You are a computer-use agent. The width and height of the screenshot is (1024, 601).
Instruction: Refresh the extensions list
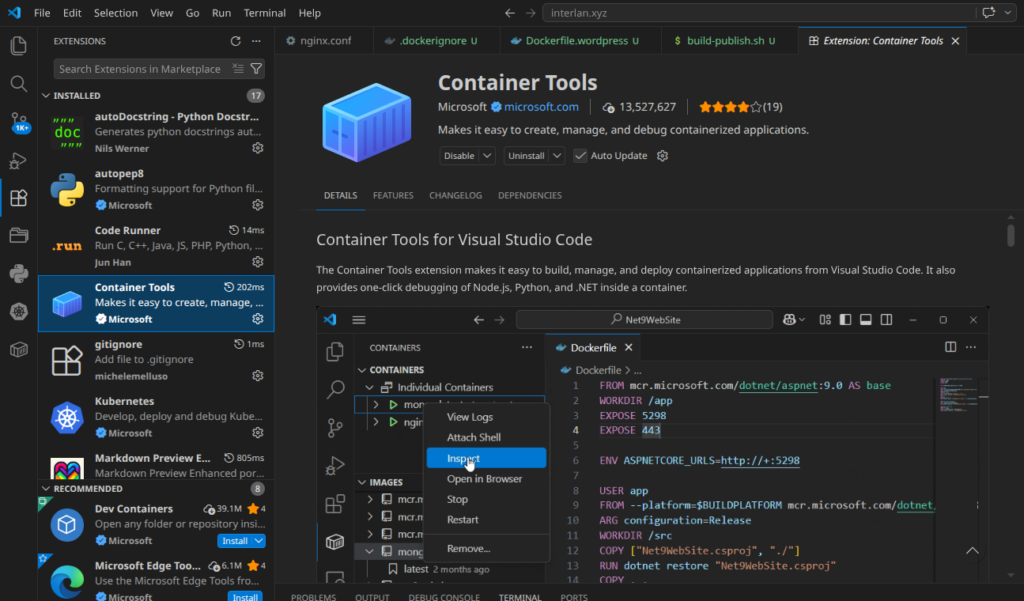(236, 41)
